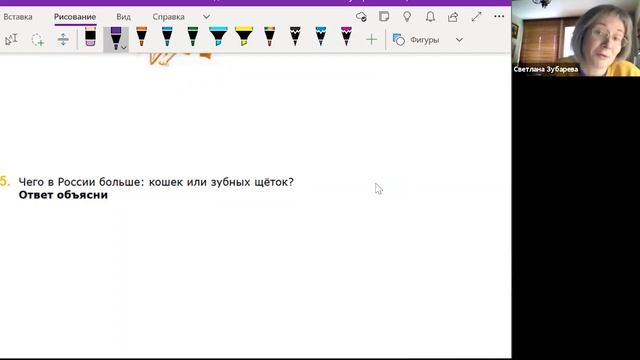
Task: Open the feed or sticky notes pane icon
Action: (x=384, y=17)
